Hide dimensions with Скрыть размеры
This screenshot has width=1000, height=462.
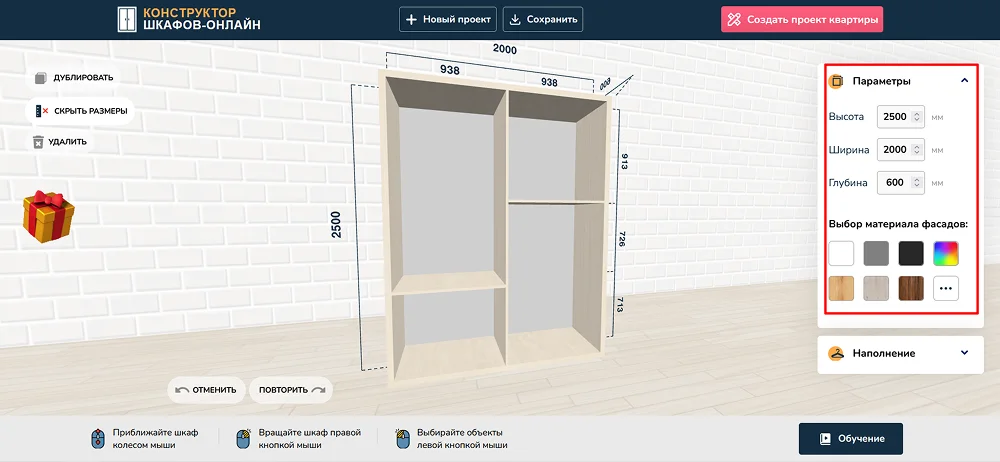(x=80, y=111)
